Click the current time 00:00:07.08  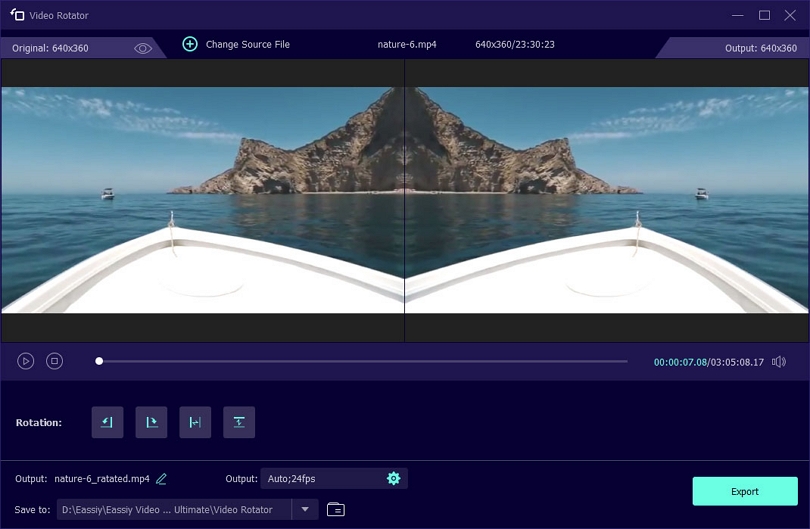click(x=680, y=362)
